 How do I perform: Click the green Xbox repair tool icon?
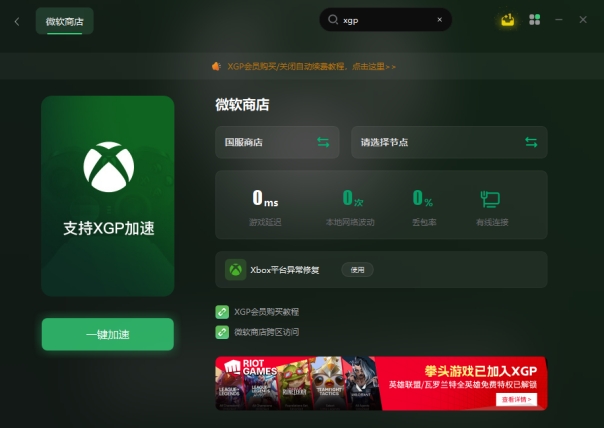pyautogui.click(x=236, y=270)
